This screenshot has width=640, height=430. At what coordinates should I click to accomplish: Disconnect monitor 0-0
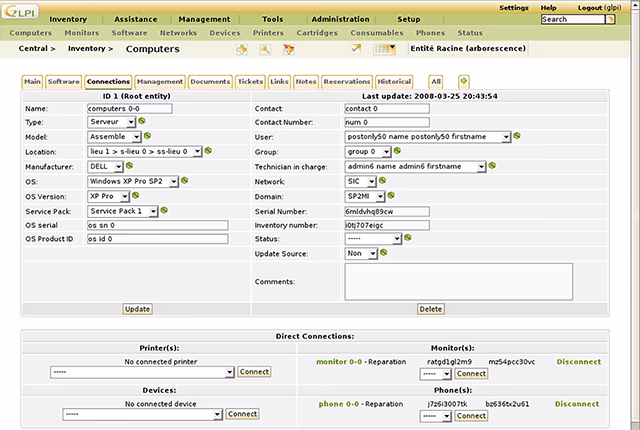point(579,362)
